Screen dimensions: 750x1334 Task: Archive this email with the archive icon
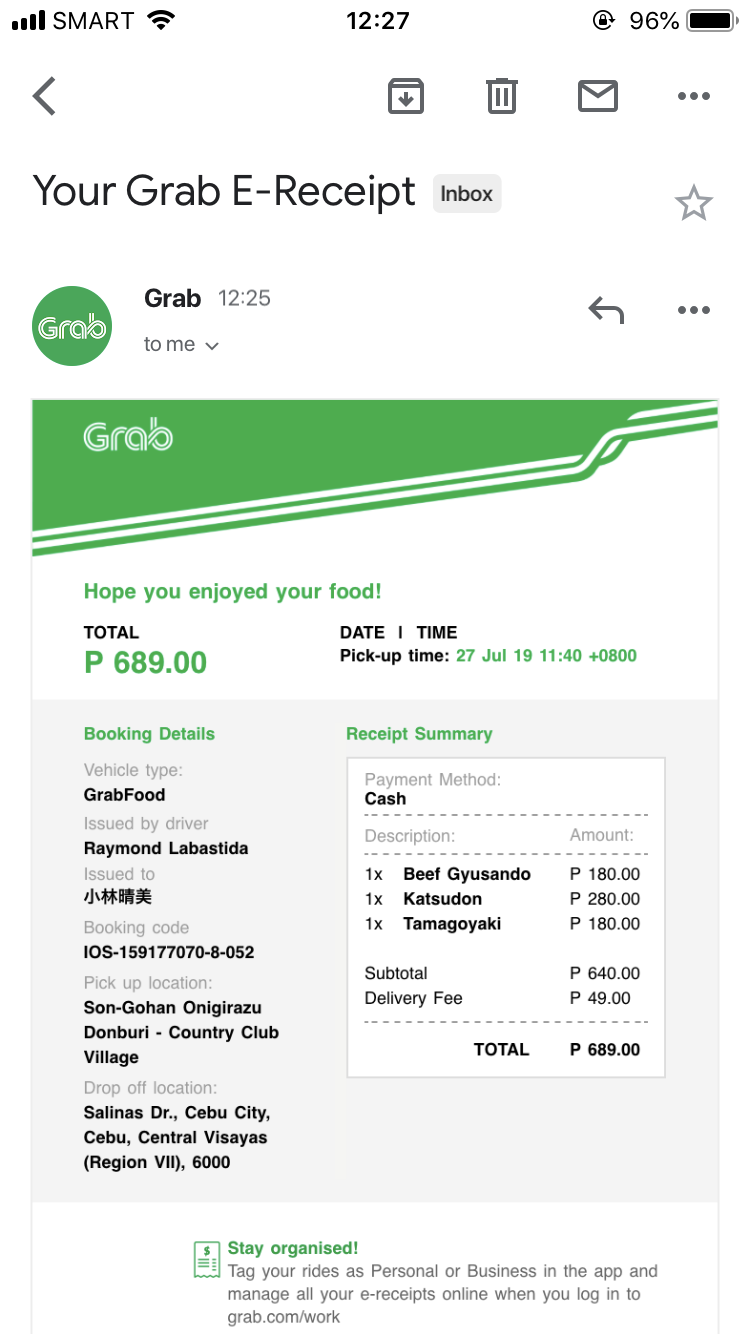coord(406,96)
